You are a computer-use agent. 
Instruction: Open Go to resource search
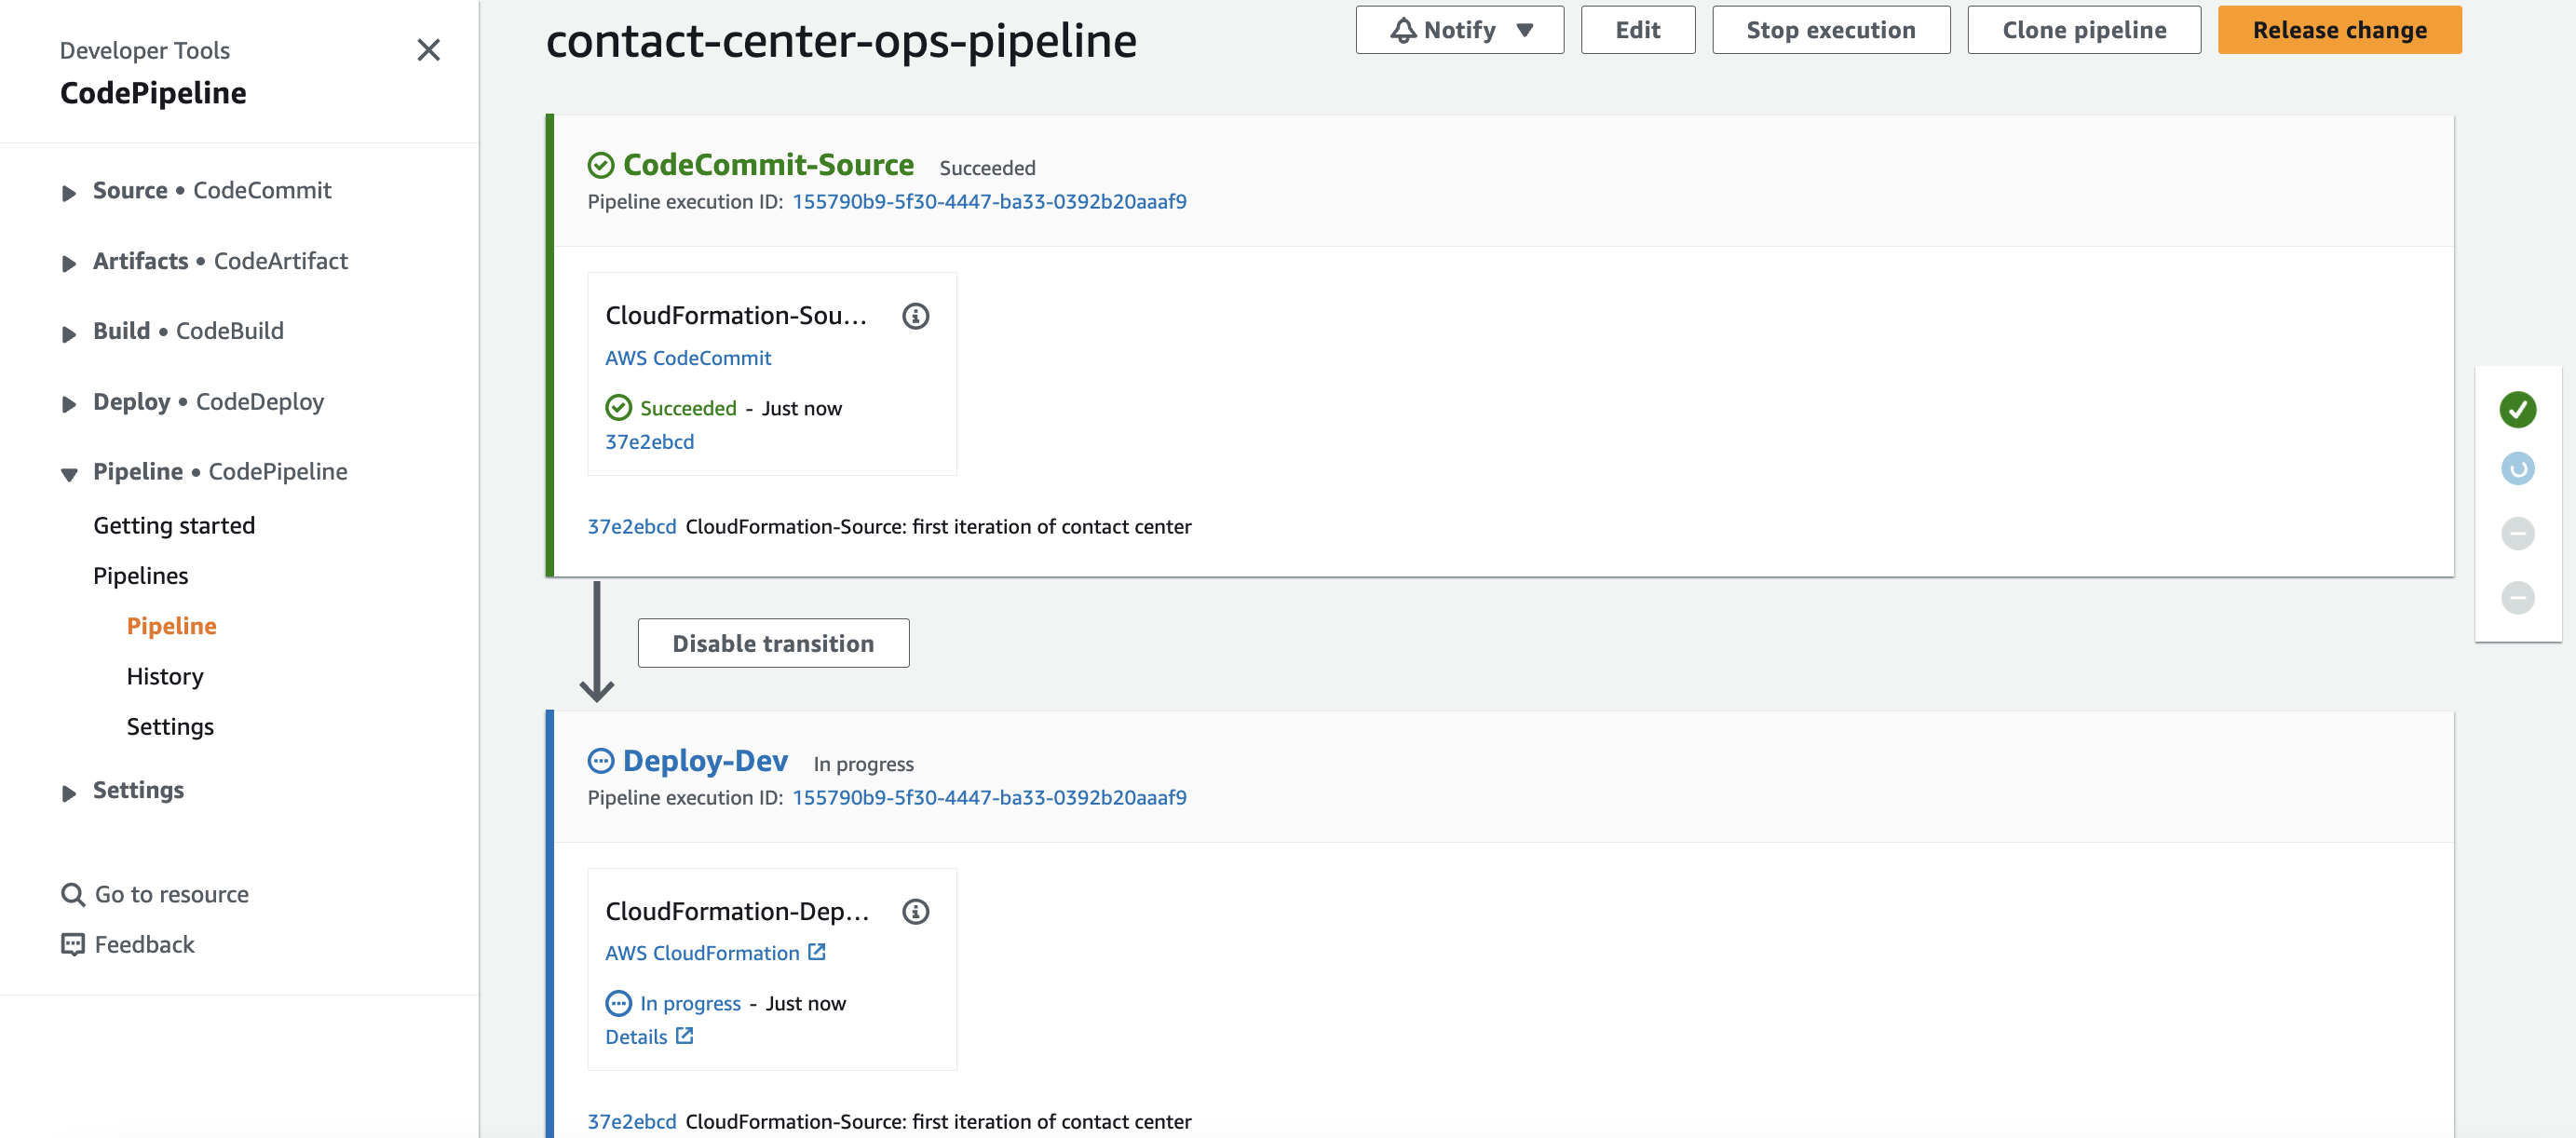pos(155,894)
